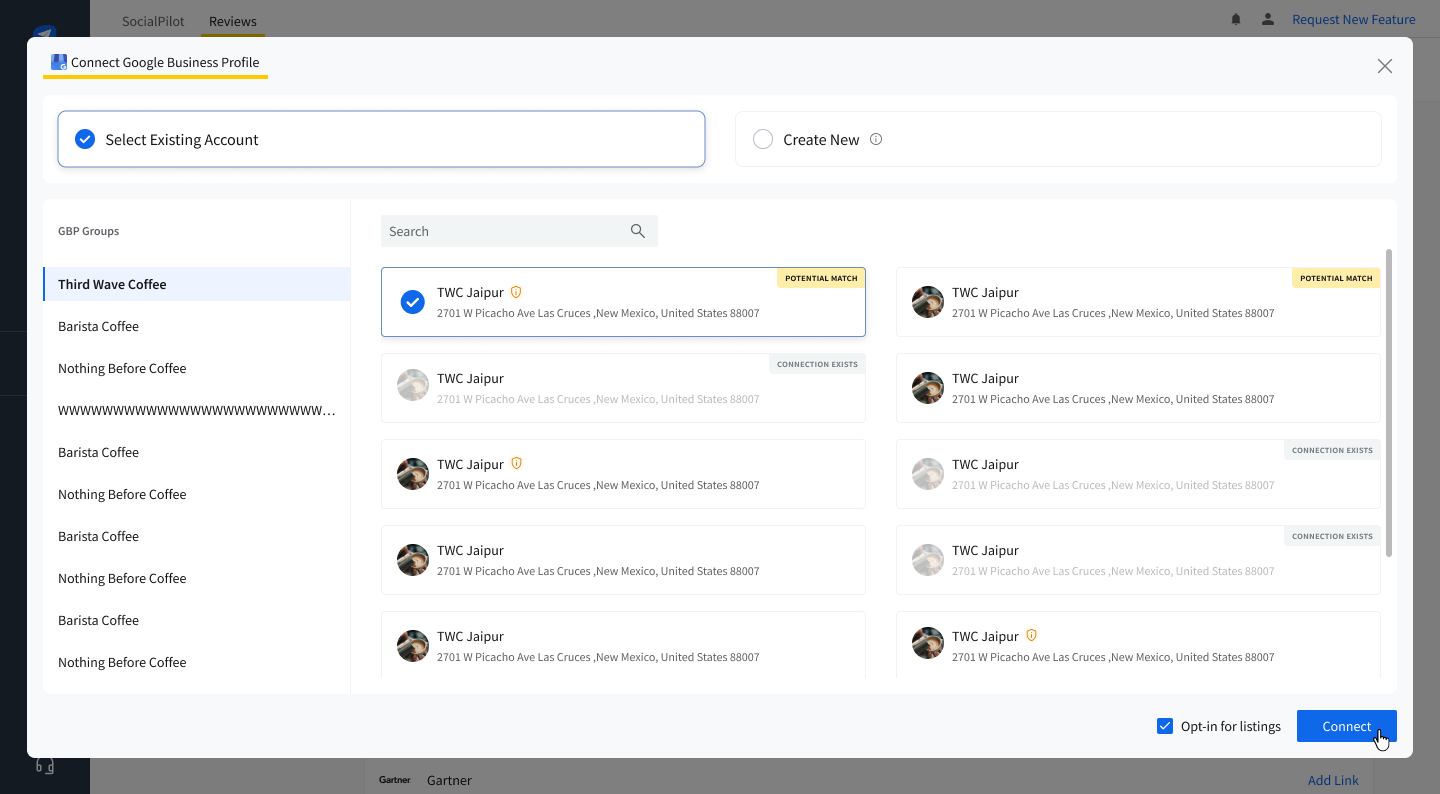Uncheck the blue checkmark on selected TWC Jaipur

point(412,302)
